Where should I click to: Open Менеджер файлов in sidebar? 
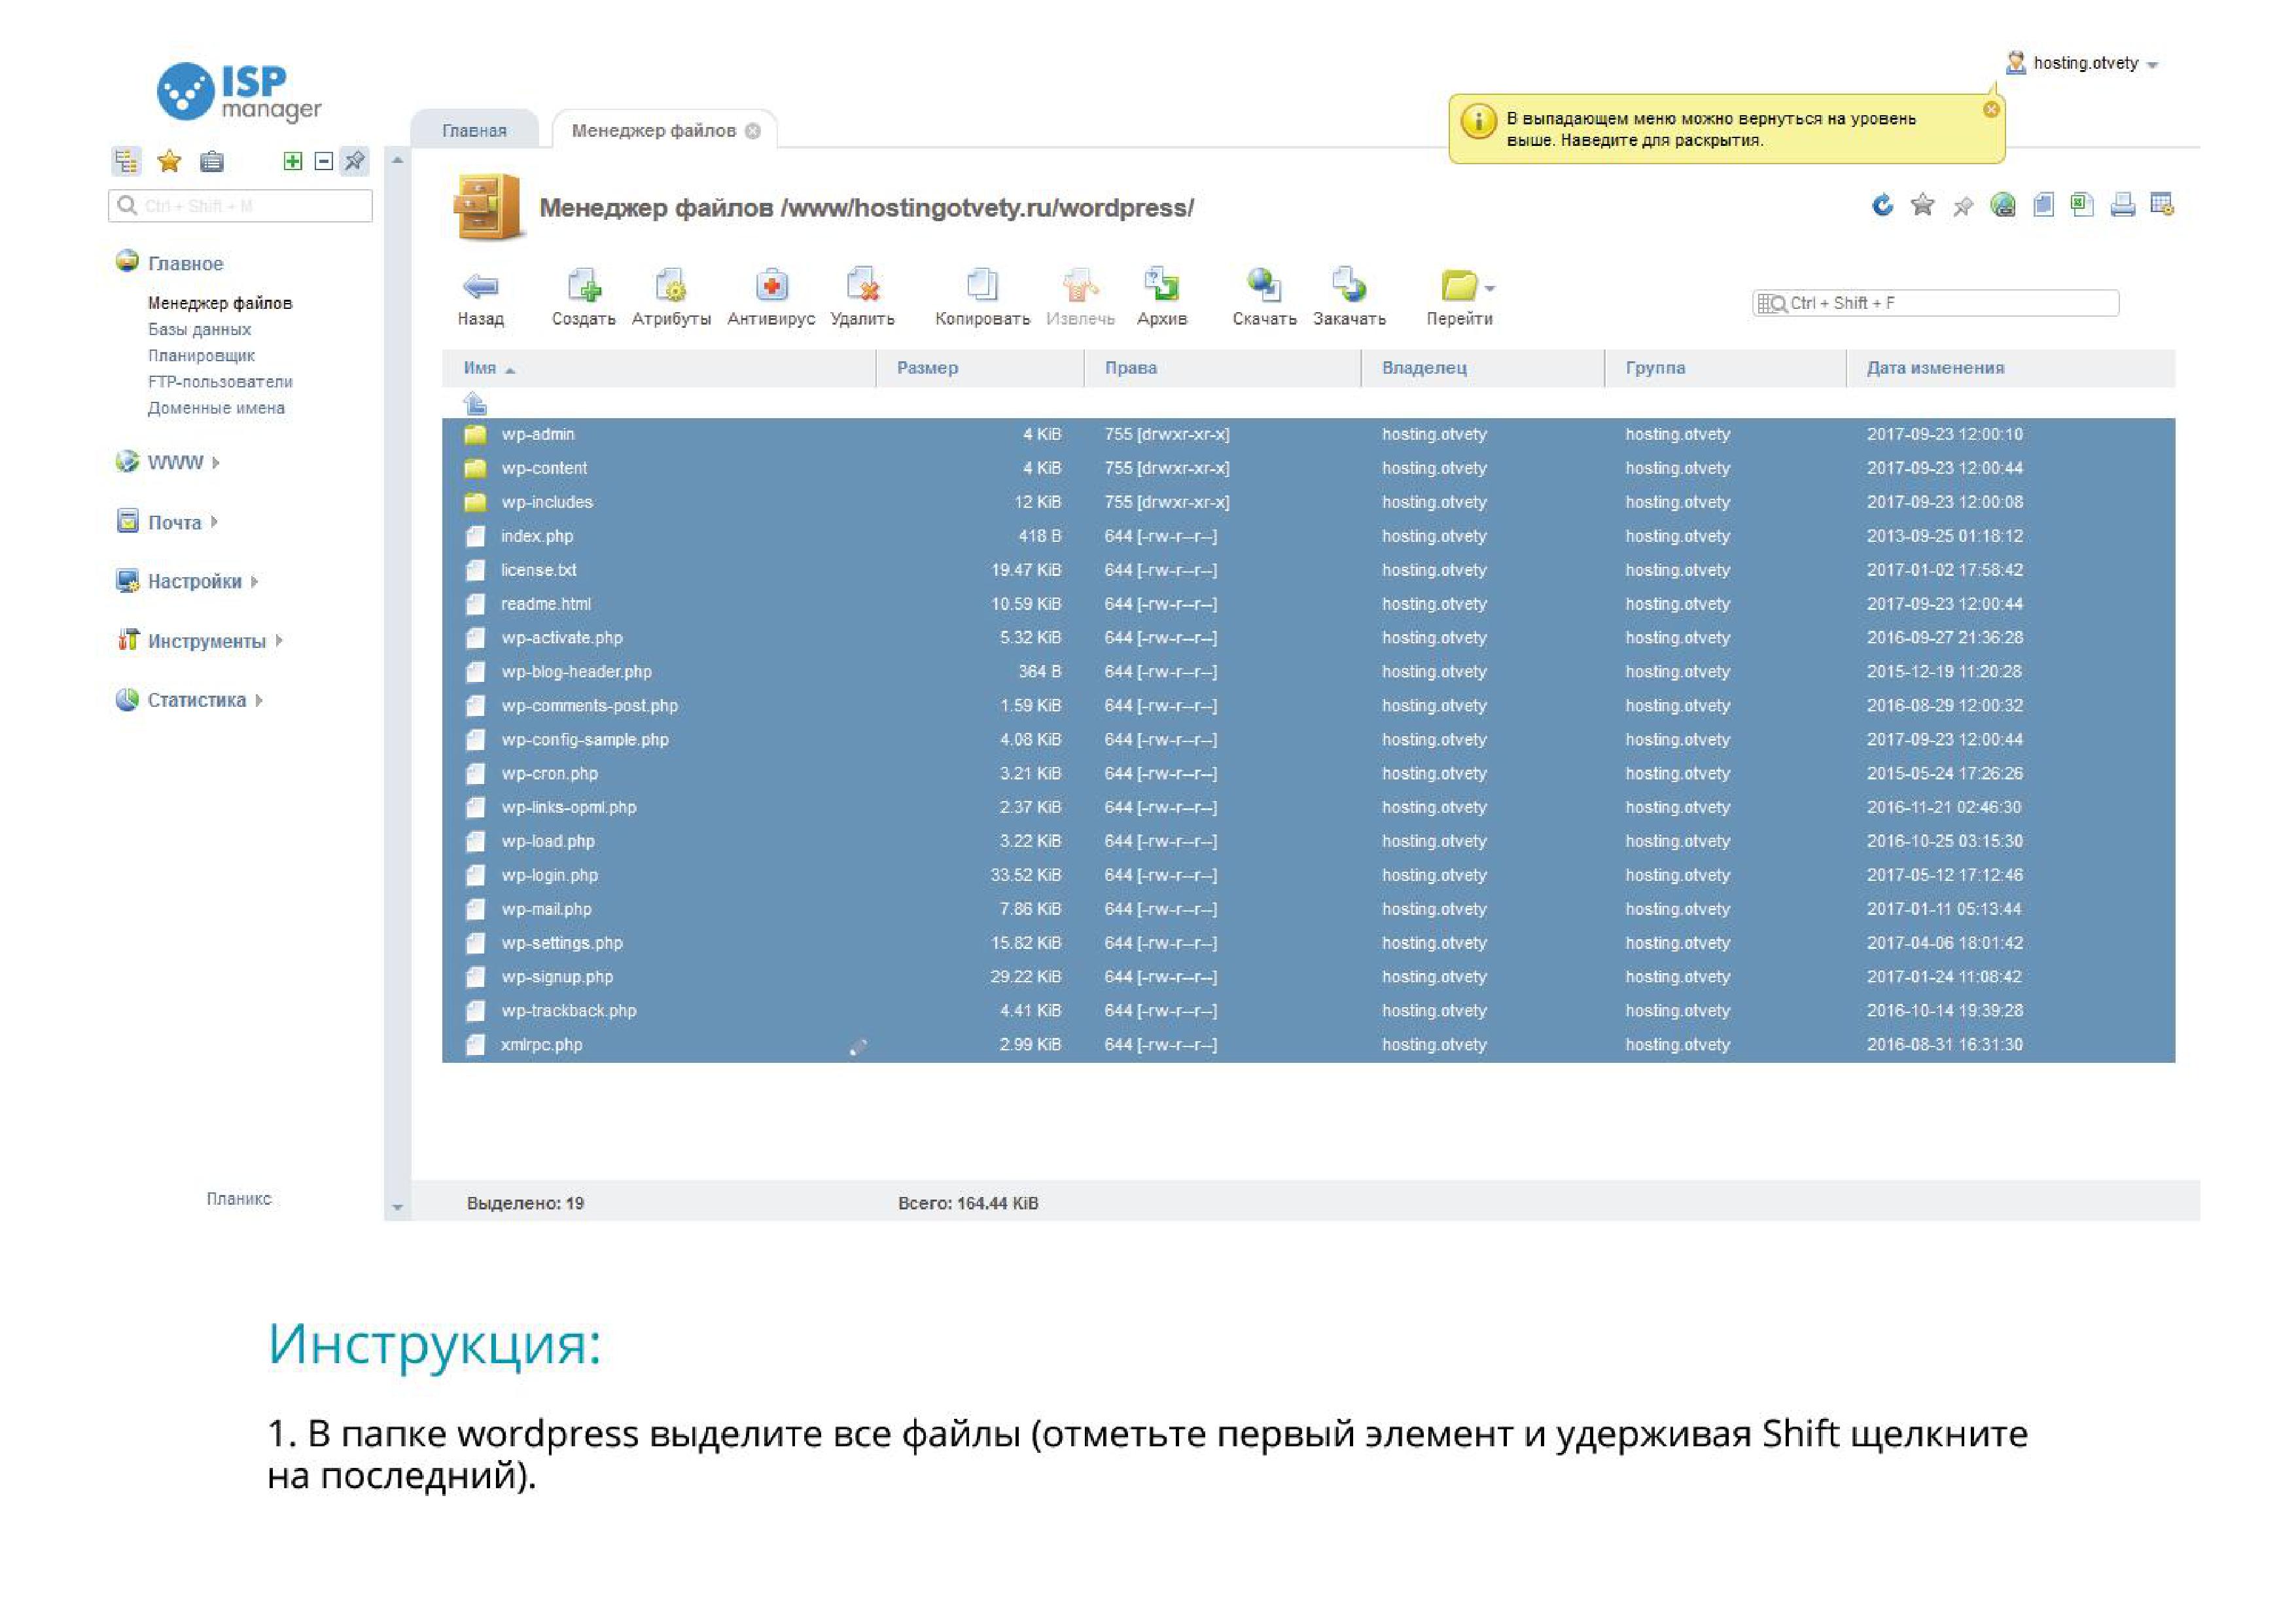click(x=220, y=303)
